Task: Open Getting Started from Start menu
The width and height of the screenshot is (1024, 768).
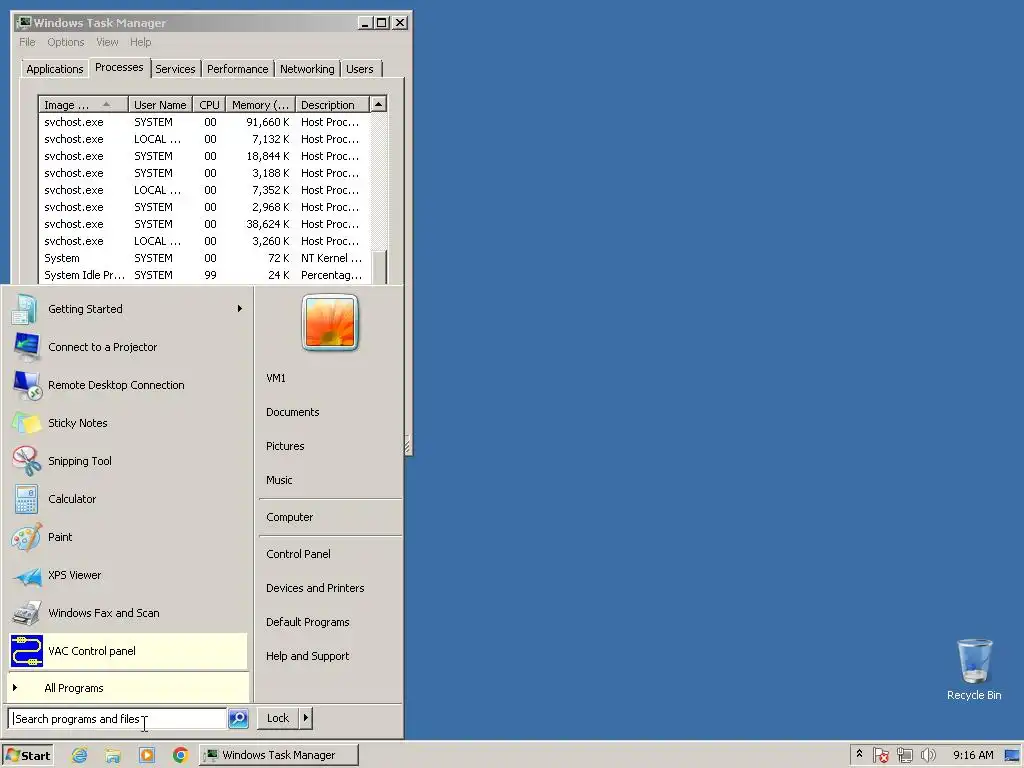Action: tap(129, 309)
